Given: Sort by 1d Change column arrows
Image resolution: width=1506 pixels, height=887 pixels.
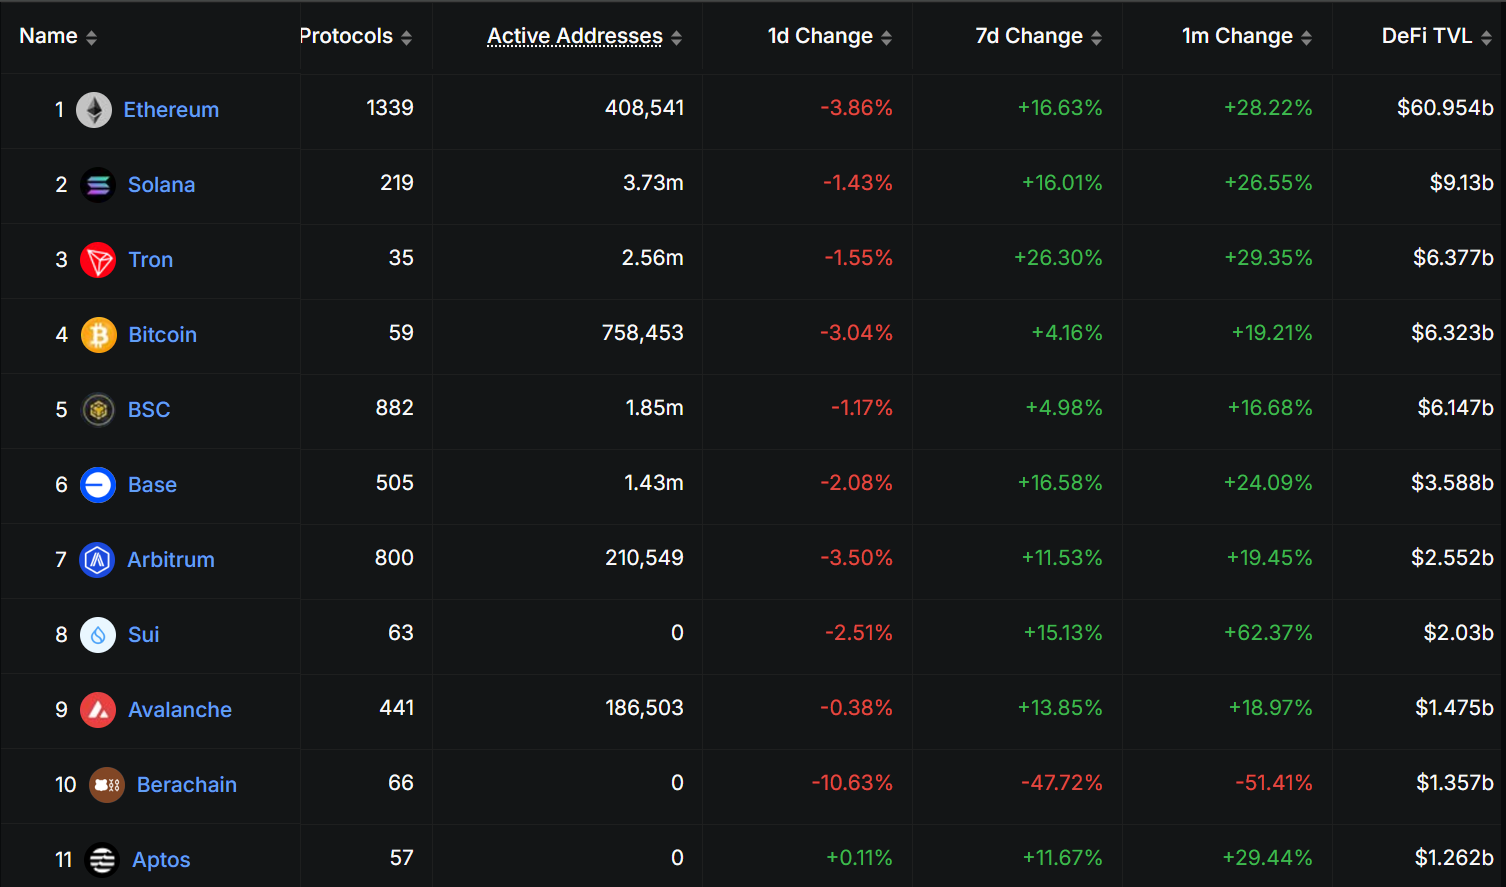Looking at the screenshot, I should [887, 37].
